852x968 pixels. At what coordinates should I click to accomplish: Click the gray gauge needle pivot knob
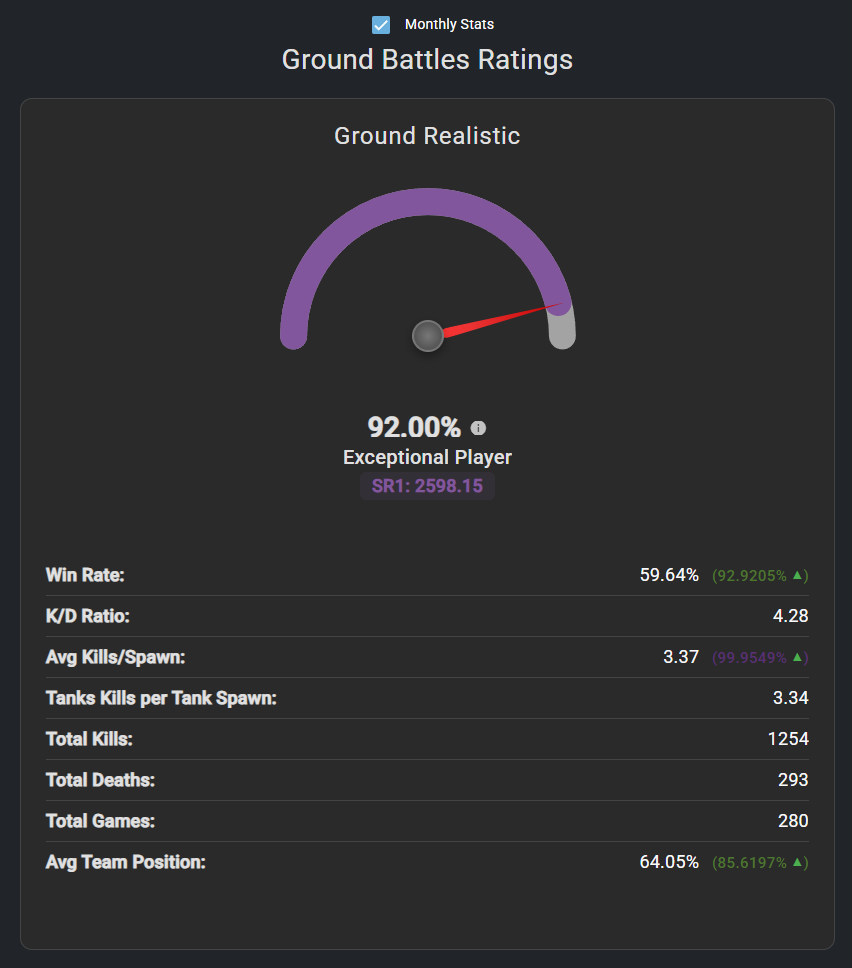(428, 336)
